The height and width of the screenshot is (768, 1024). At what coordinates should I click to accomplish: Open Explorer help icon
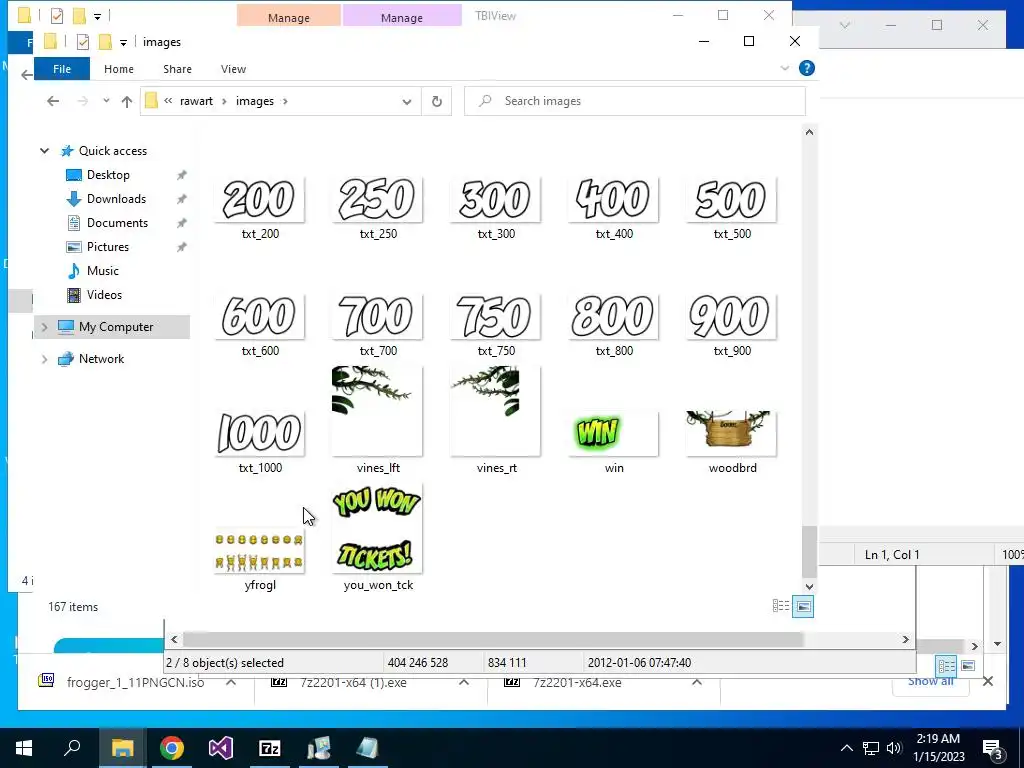tap(807, 68)
